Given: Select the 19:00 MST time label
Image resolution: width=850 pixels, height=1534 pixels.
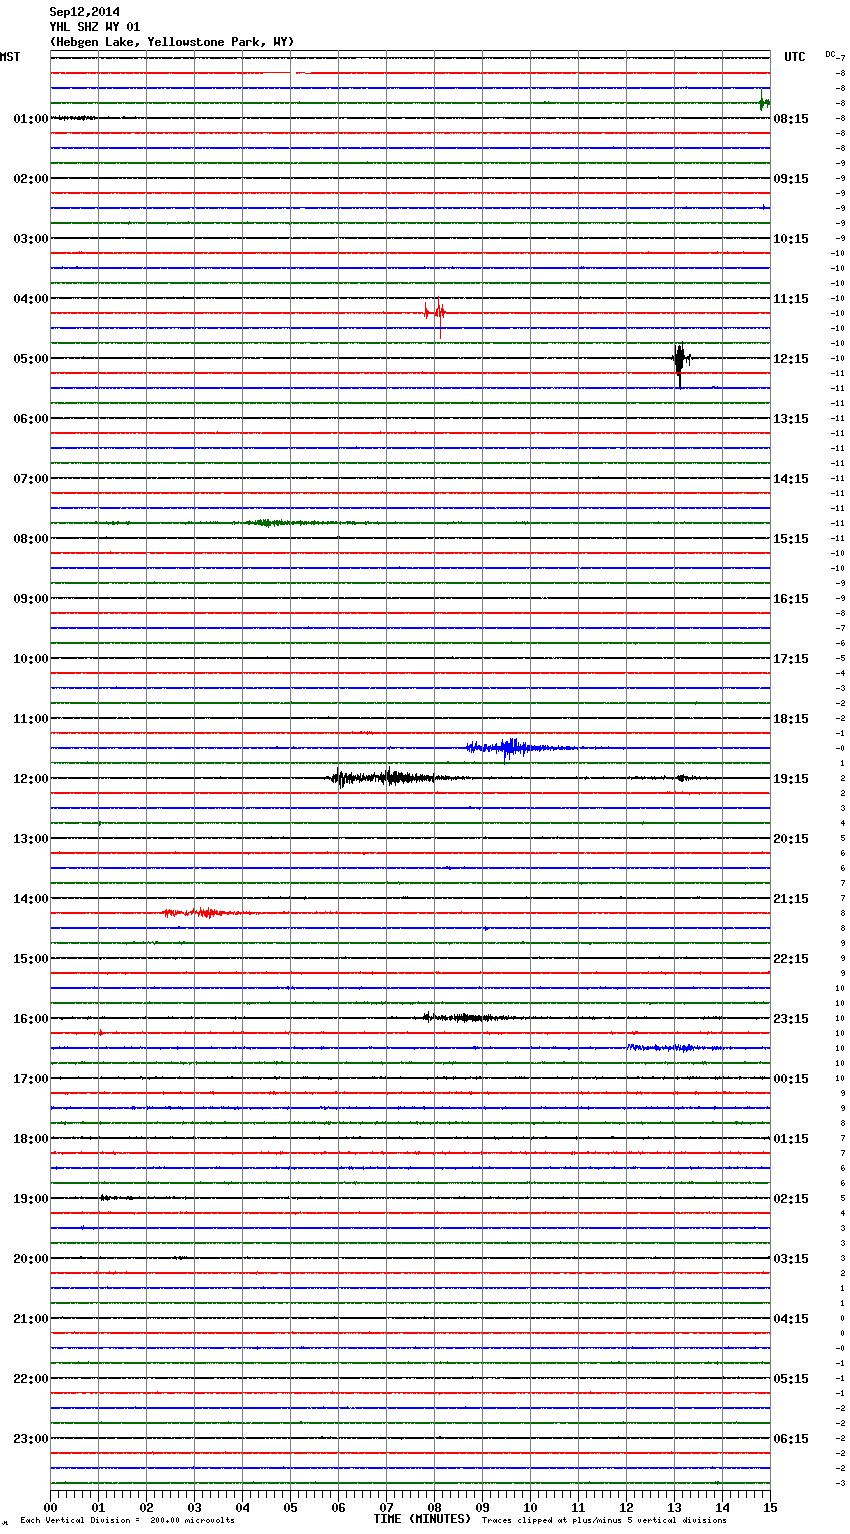Looking at the screenshot, I should [x=31, y=1199].
